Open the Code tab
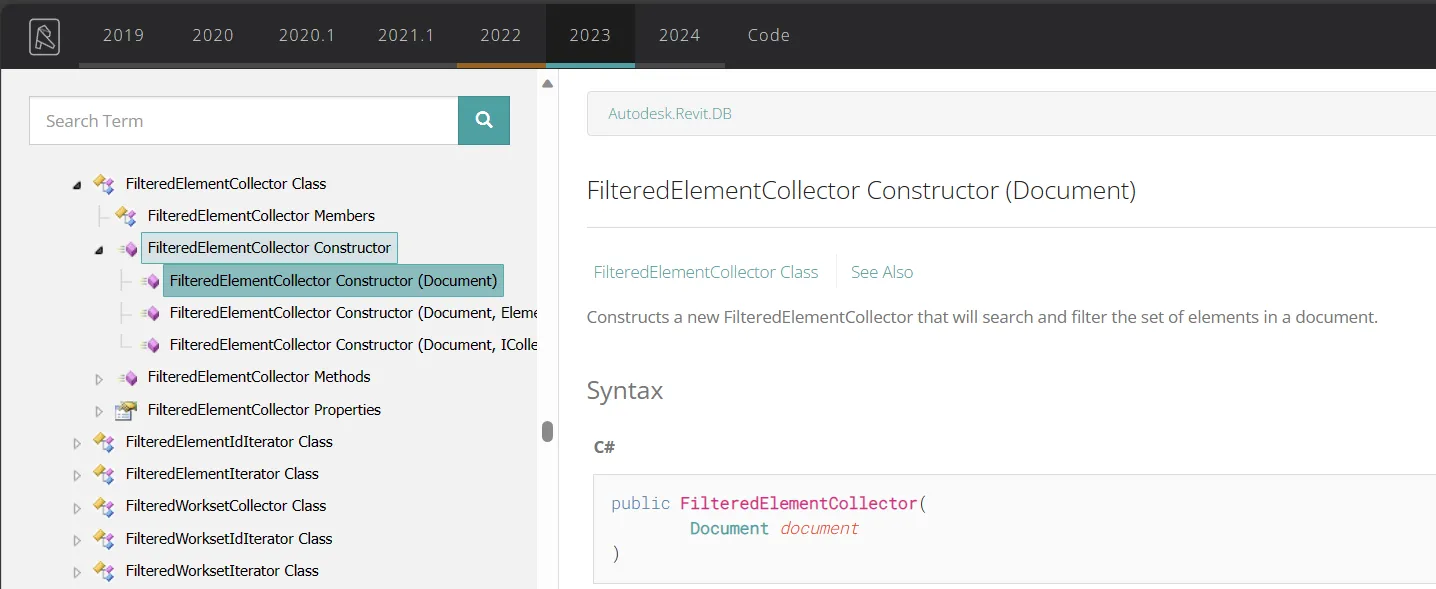The width and height of the screenshot is (1436, 589). pos(769,35)
